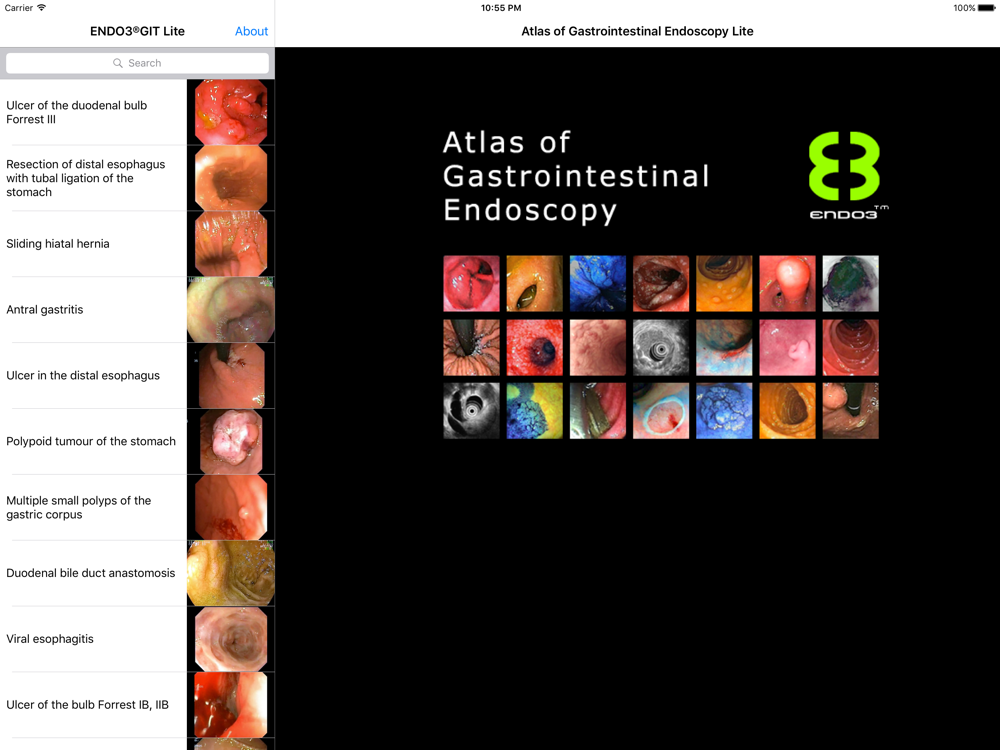Viewport: 1000px width, 750px height.
Task: Click the 10:55 PM clock
Action: (x=501, y=8)
